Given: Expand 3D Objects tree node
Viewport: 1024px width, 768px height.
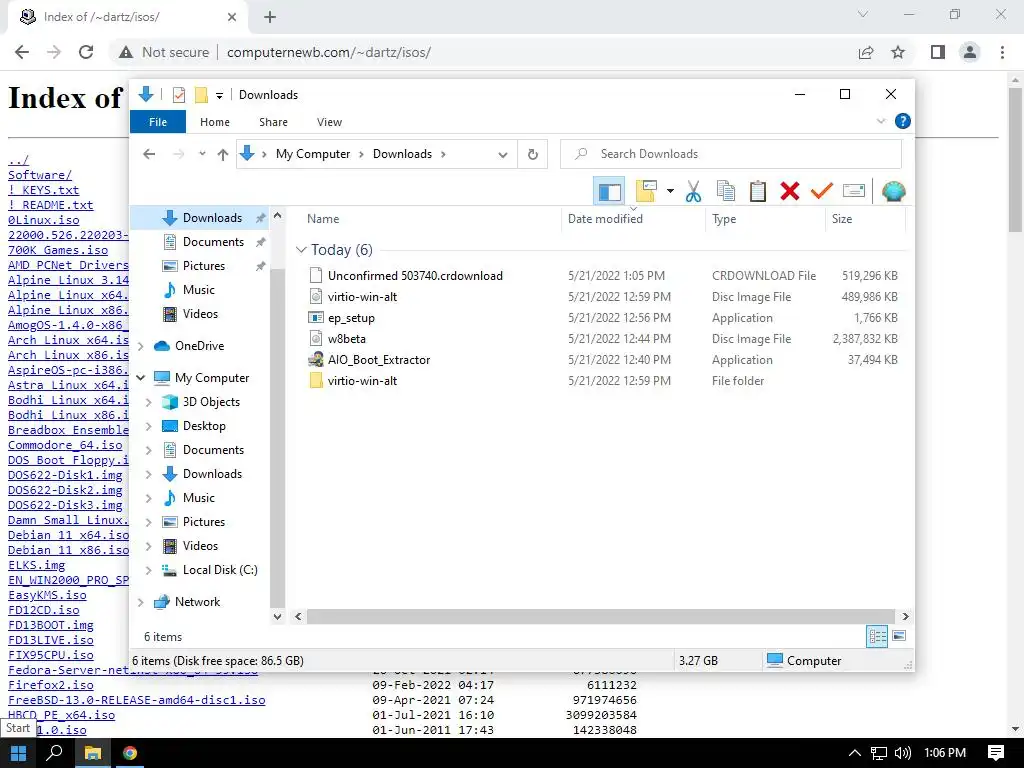Looking at the screenshot, I should click(x=148, y=402).
